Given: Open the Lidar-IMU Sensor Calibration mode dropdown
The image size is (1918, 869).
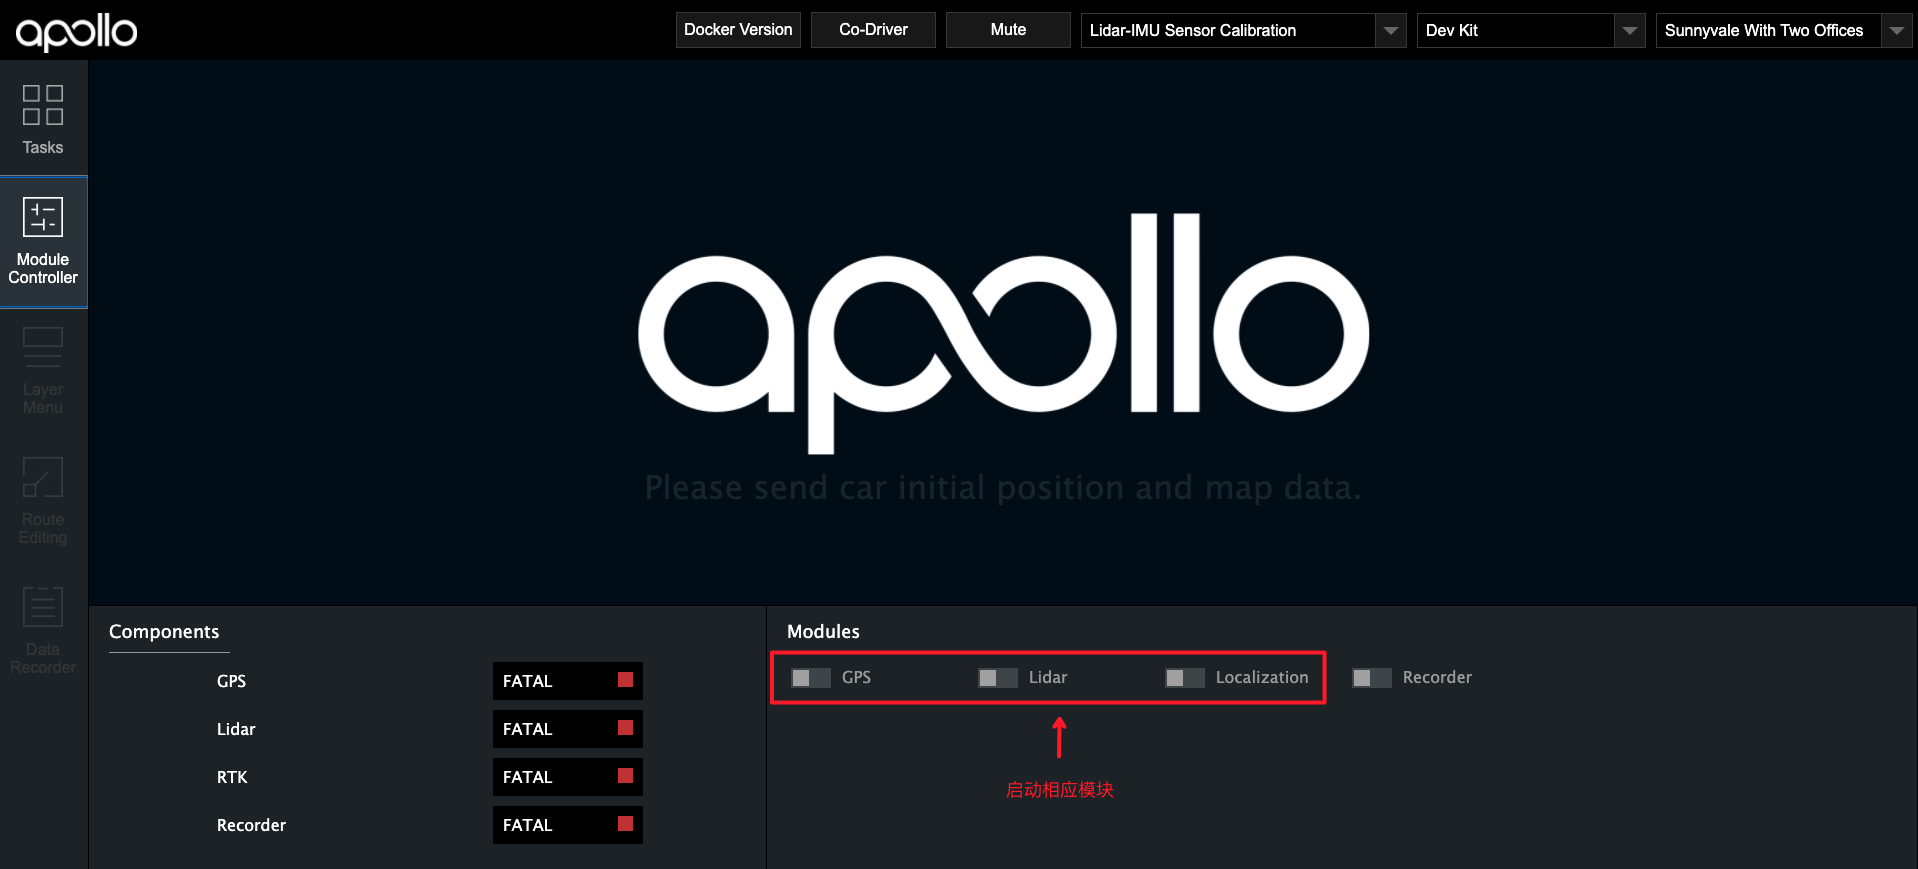Looking at the screenshot, I should pyautogui.click(x=1243, y=30).
